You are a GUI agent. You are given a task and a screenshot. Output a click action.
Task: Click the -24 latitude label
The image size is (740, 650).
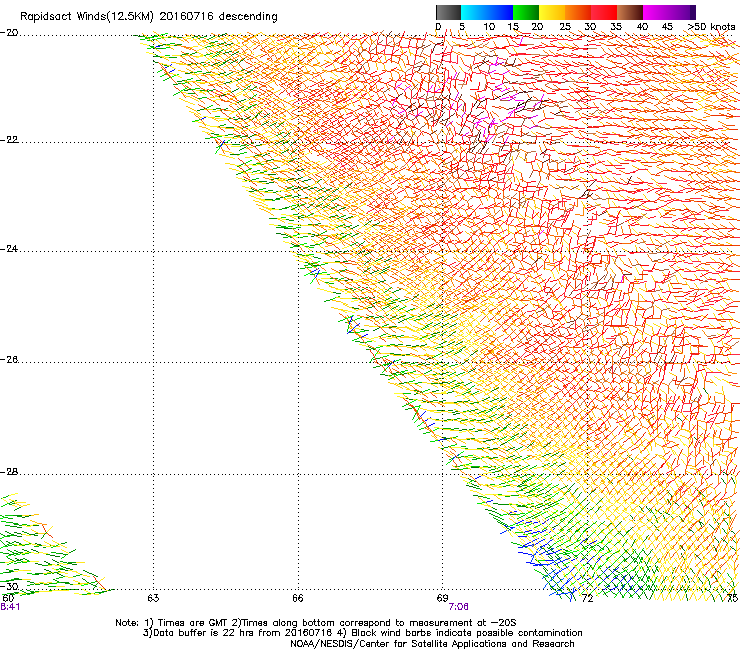click(9, 249)
